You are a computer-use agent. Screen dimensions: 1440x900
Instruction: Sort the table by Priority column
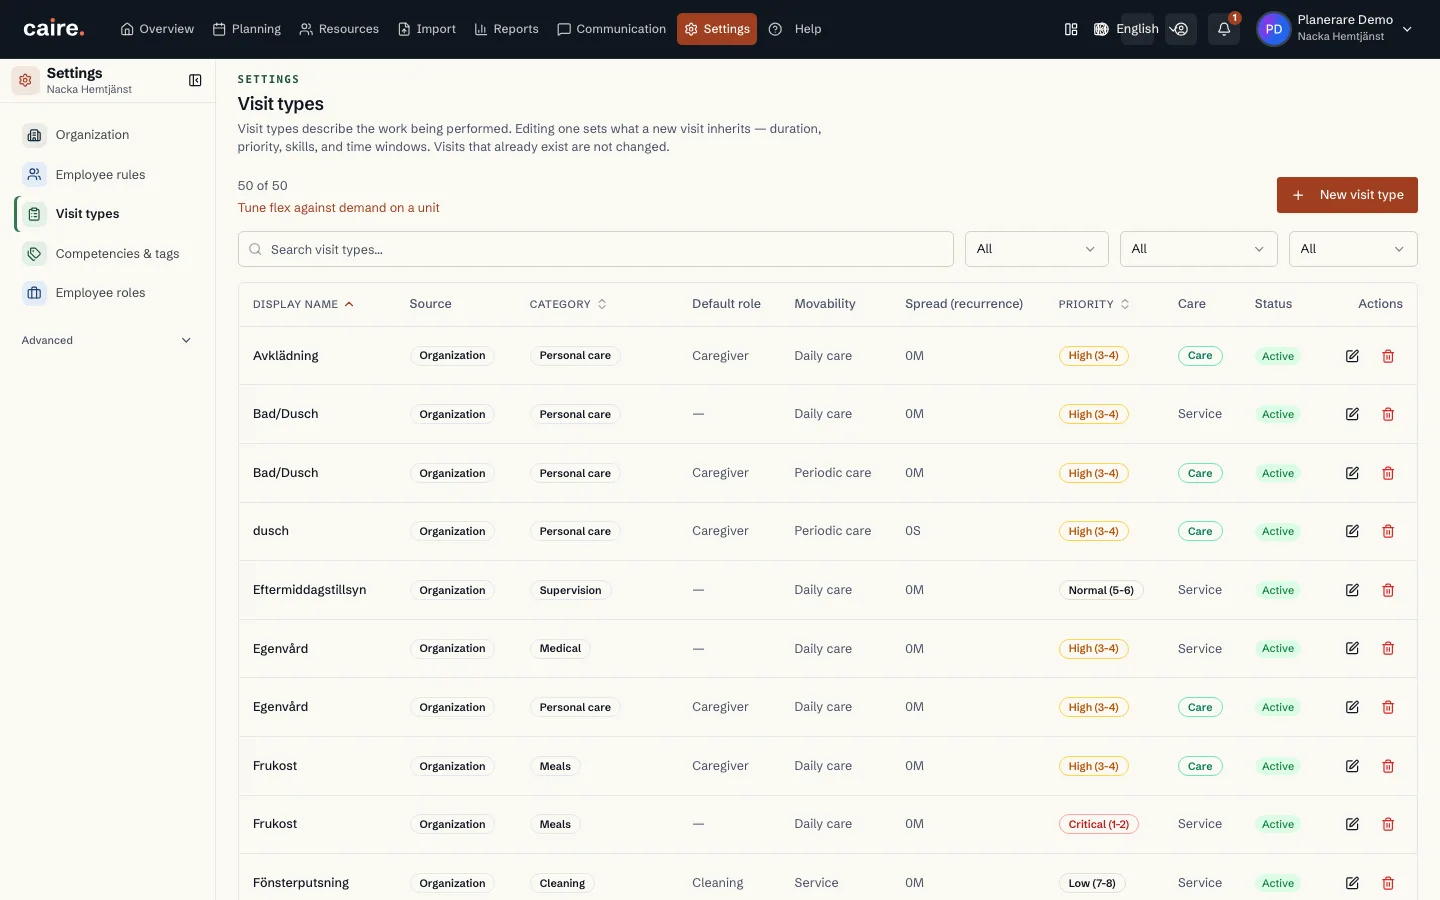[x=1094, y=304]
